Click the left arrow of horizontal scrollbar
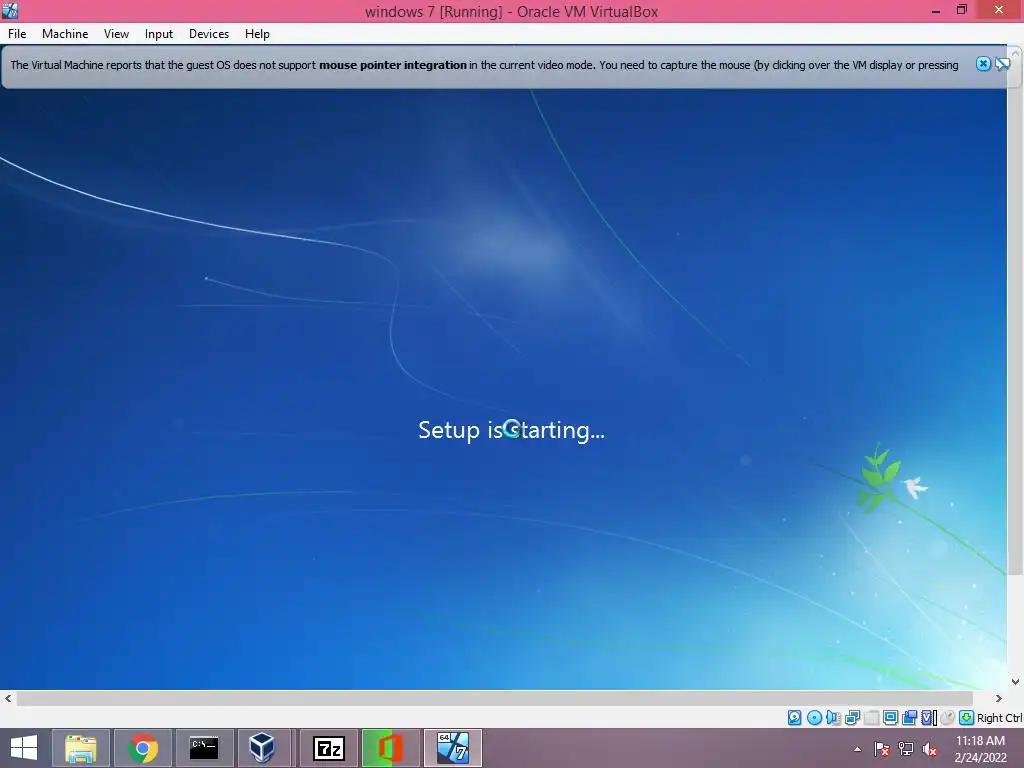Viewport: 1024px width, 768px height. (x=8, y=698)
